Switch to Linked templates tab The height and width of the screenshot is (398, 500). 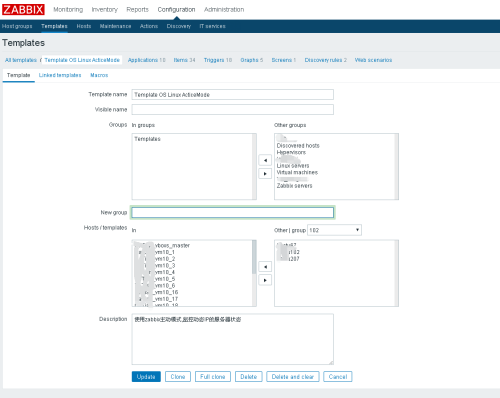point(60,75)
